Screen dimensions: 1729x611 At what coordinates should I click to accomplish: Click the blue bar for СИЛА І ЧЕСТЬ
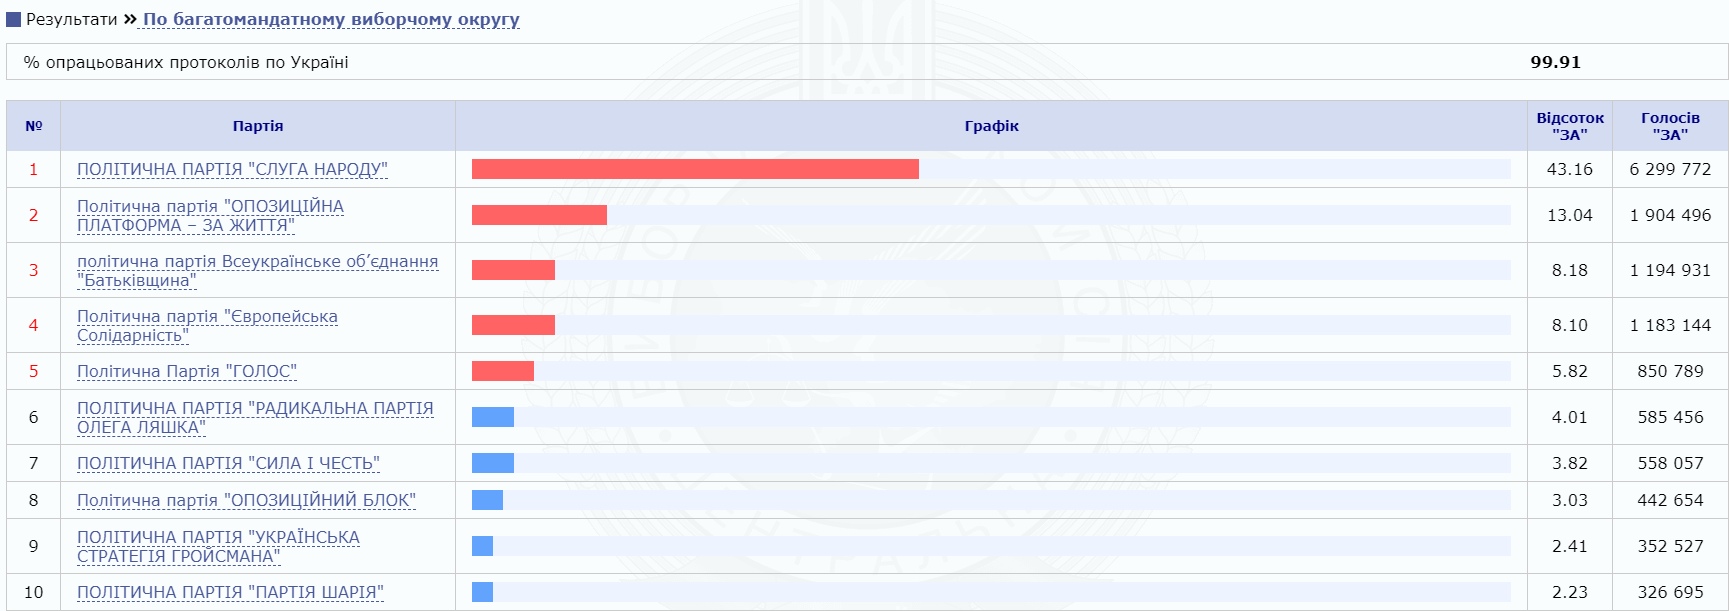[x=493, y=463]
